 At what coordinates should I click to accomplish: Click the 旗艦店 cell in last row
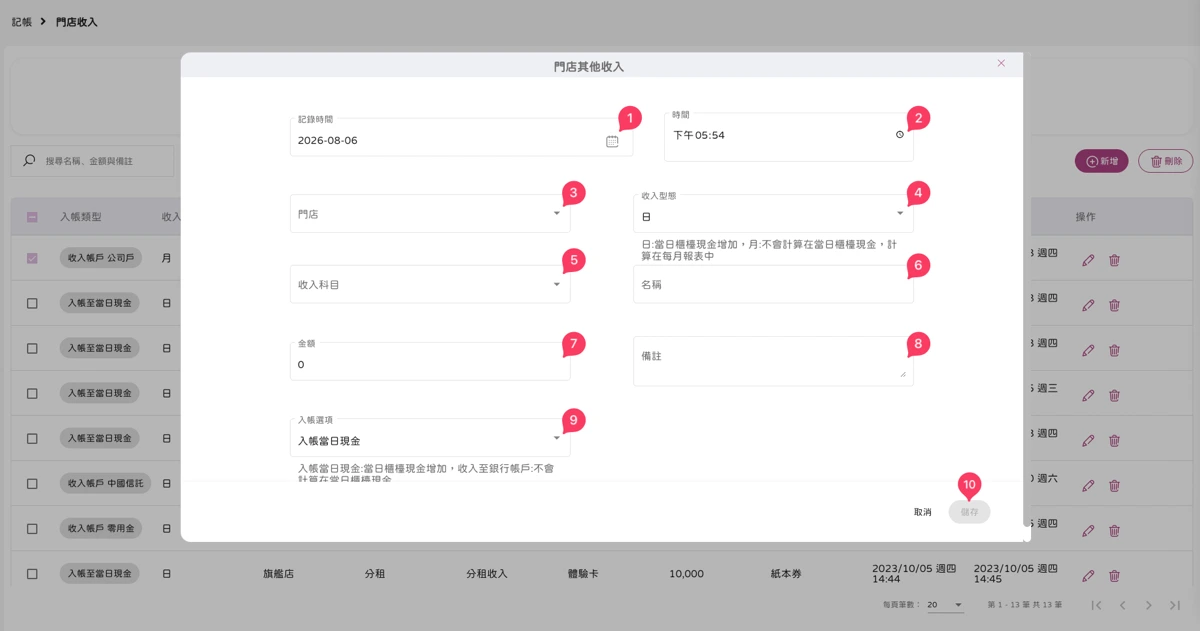click(x=278, y=574)
